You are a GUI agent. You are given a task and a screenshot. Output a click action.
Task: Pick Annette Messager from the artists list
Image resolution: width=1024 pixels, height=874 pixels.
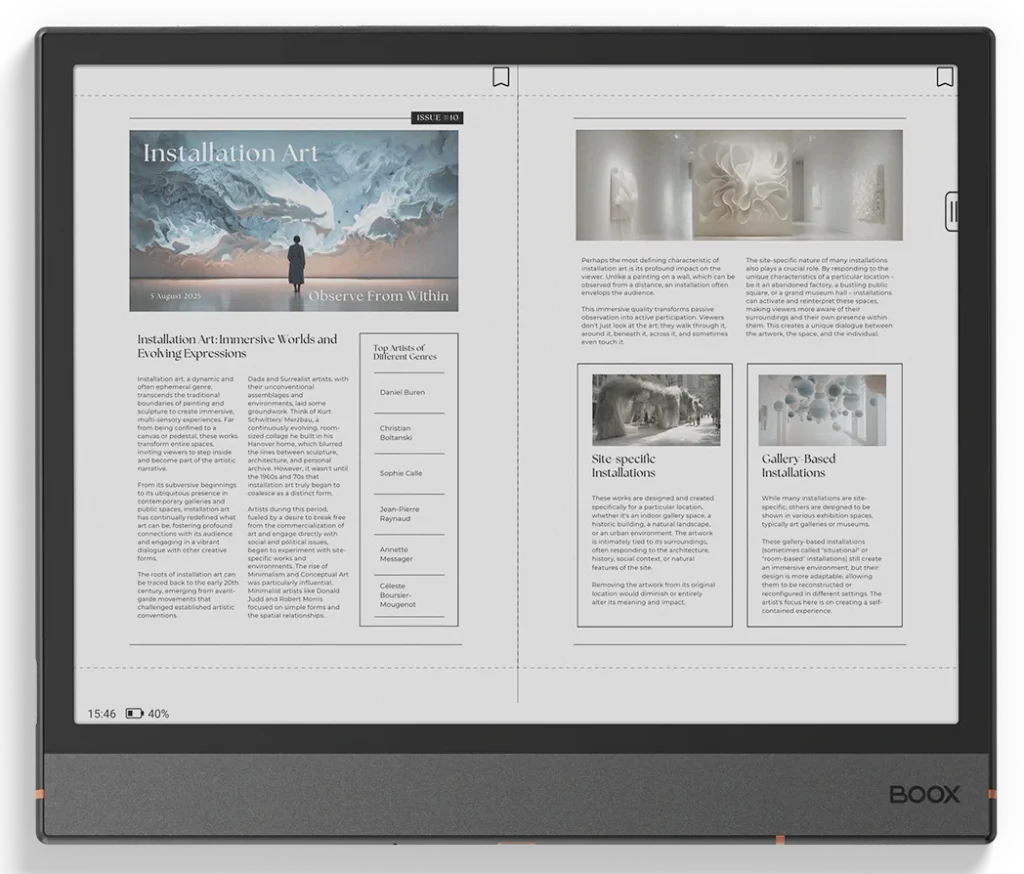click(x=397, y=554)
